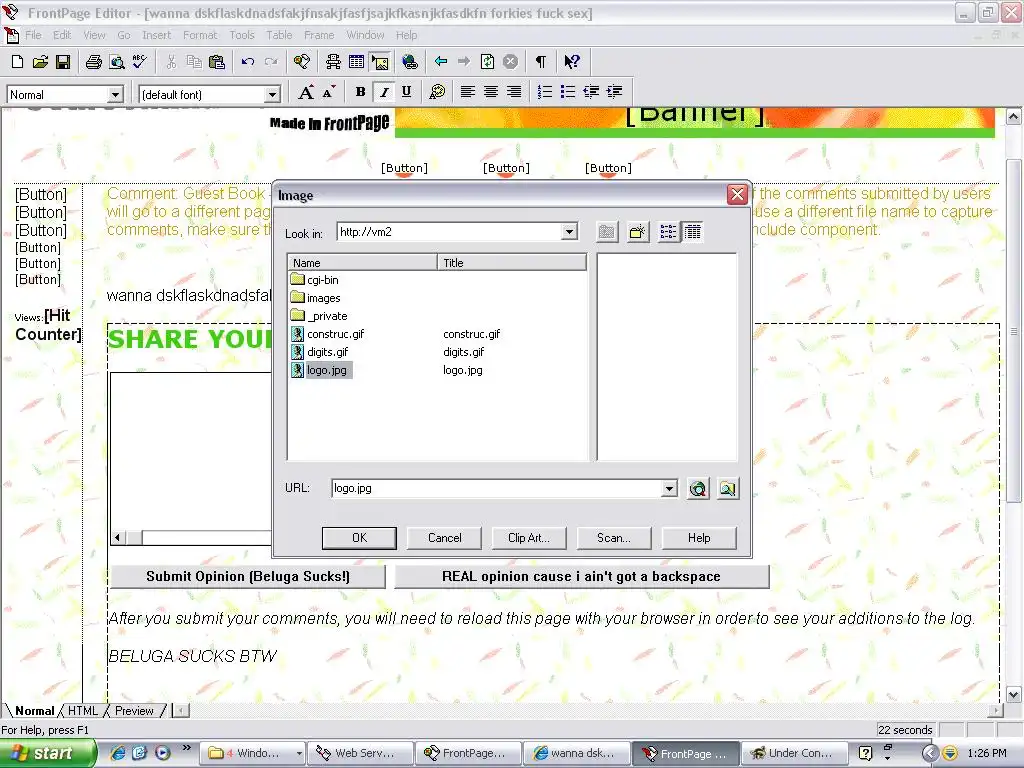1024x768 pixels.
Task: Click the Up One Level folder icon in dialog
Action: [x=607, y=232]
